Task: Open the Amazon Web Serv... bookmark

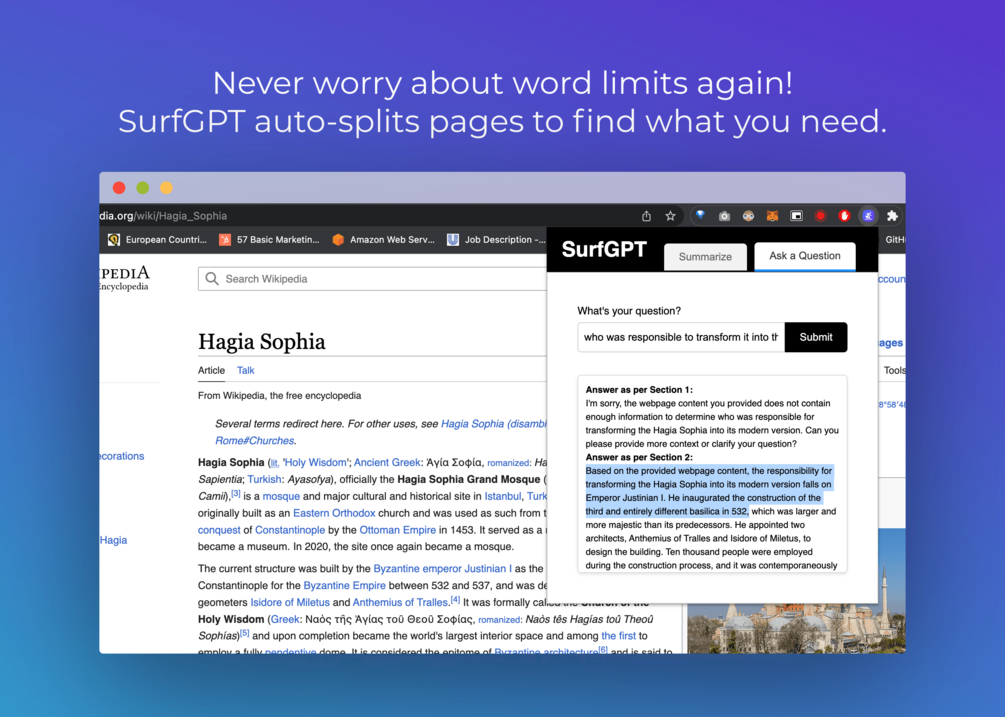Action: (x=383, y=240)
